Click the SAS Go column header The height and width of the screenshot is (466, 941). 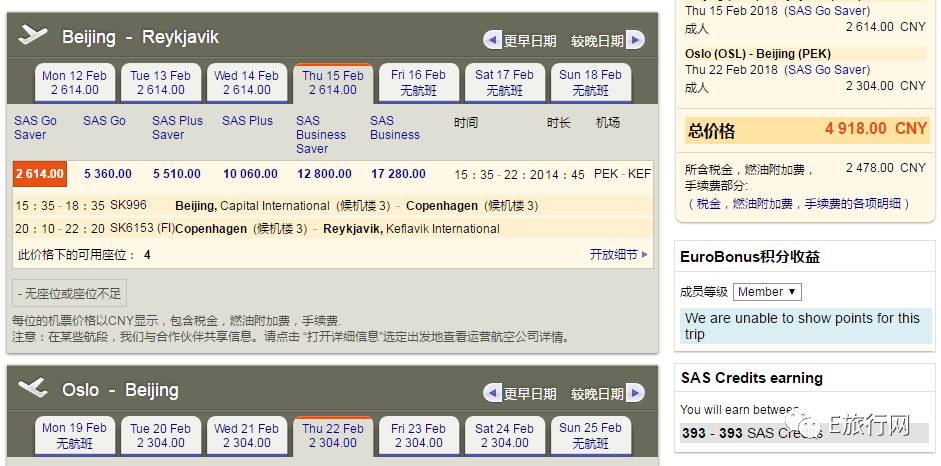pos(104,121)
